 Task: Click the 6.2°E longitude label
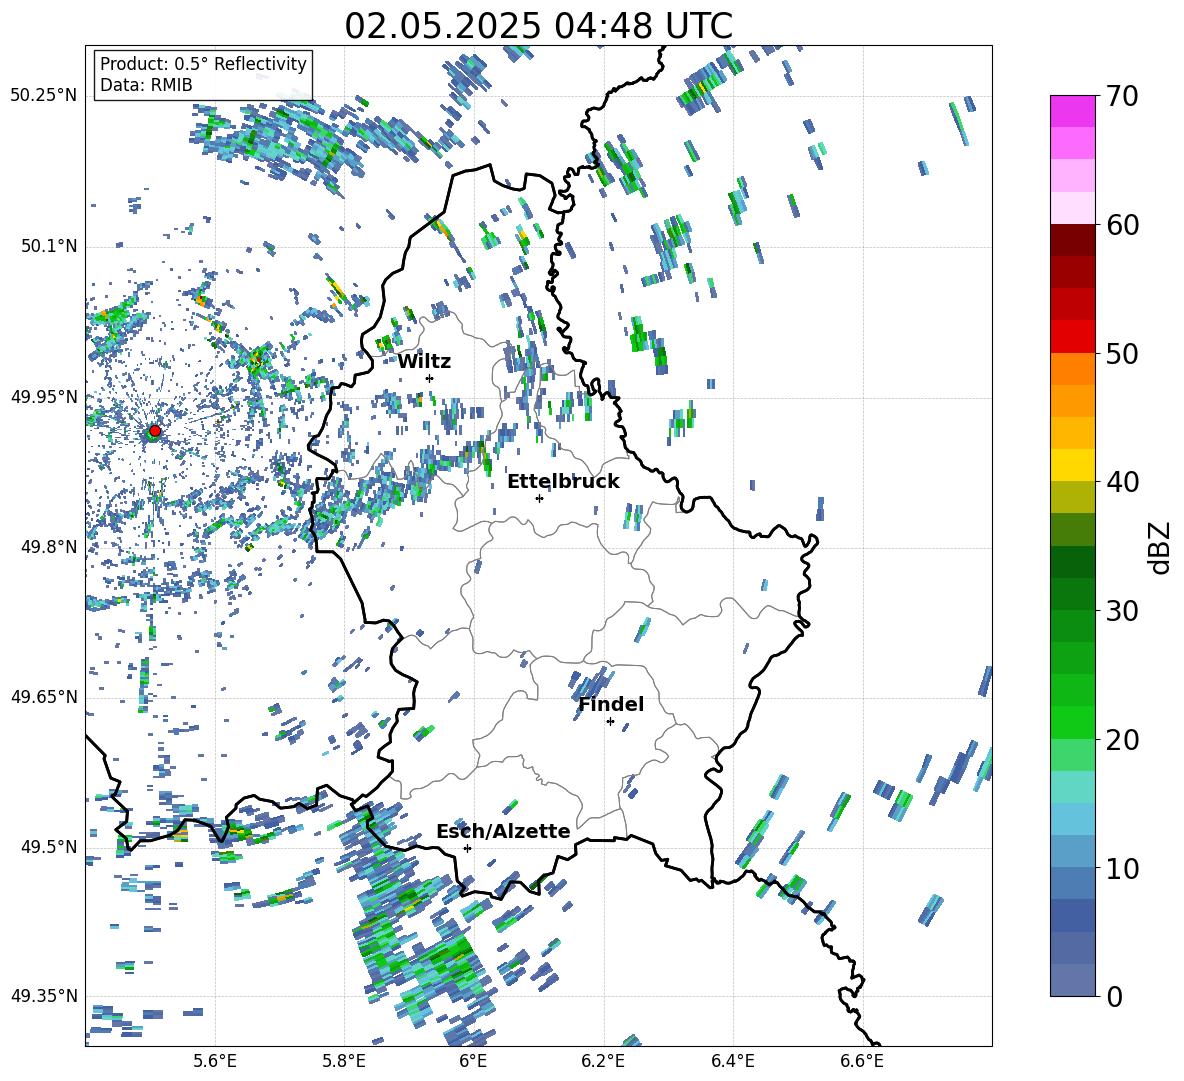tap(603, 1061)
